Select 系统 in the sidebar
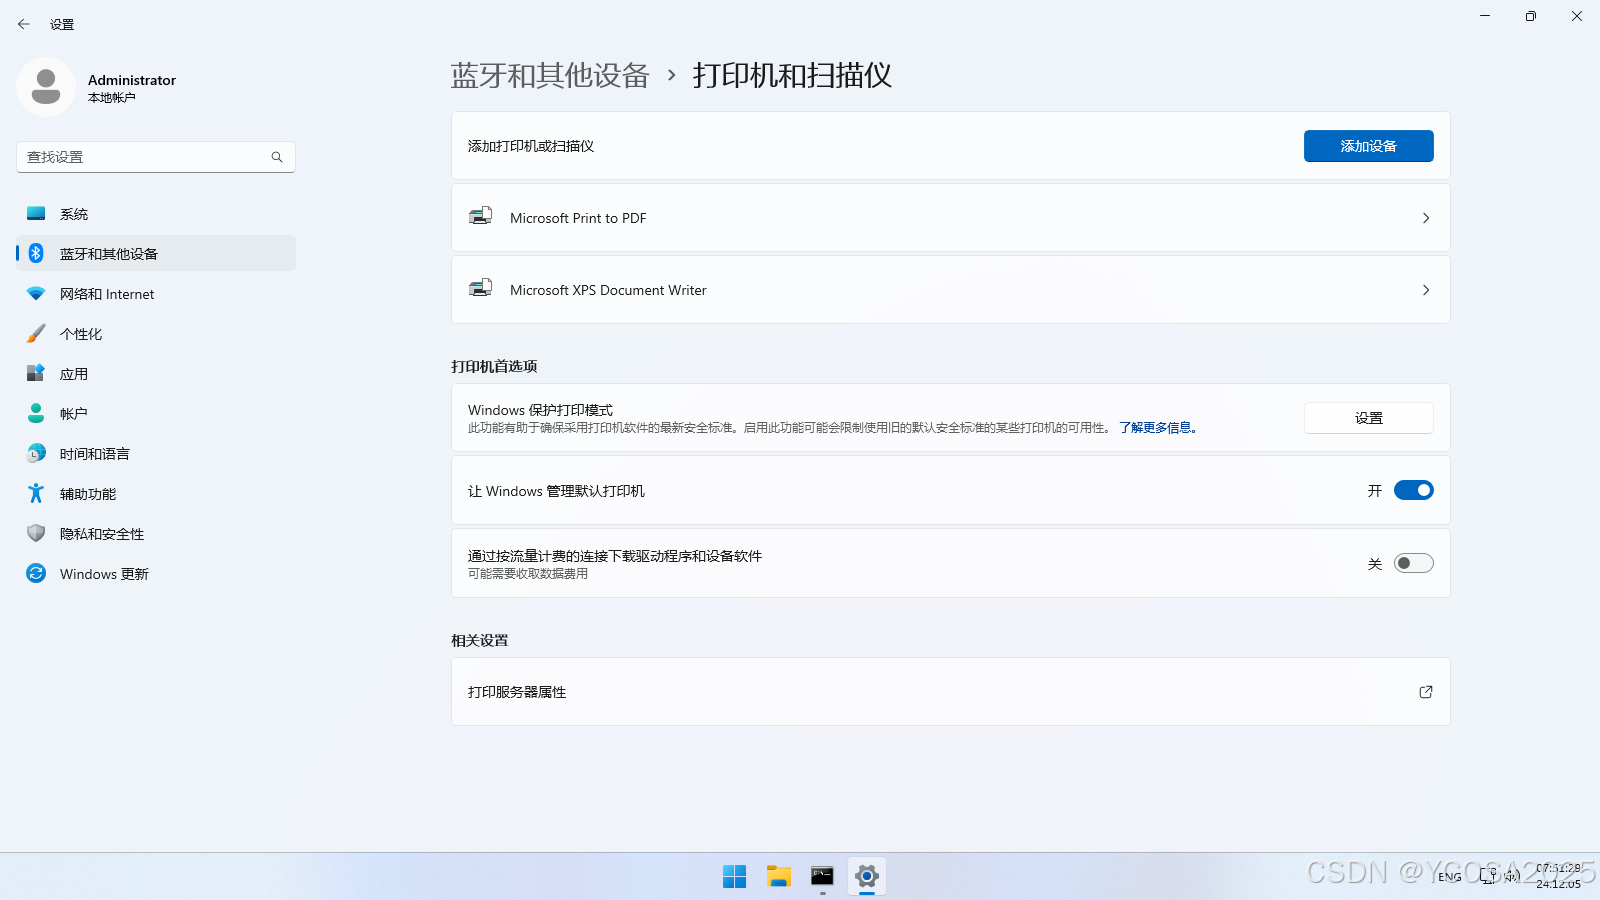The height and width of the screenshot is (900, 1600). point(156,213)
